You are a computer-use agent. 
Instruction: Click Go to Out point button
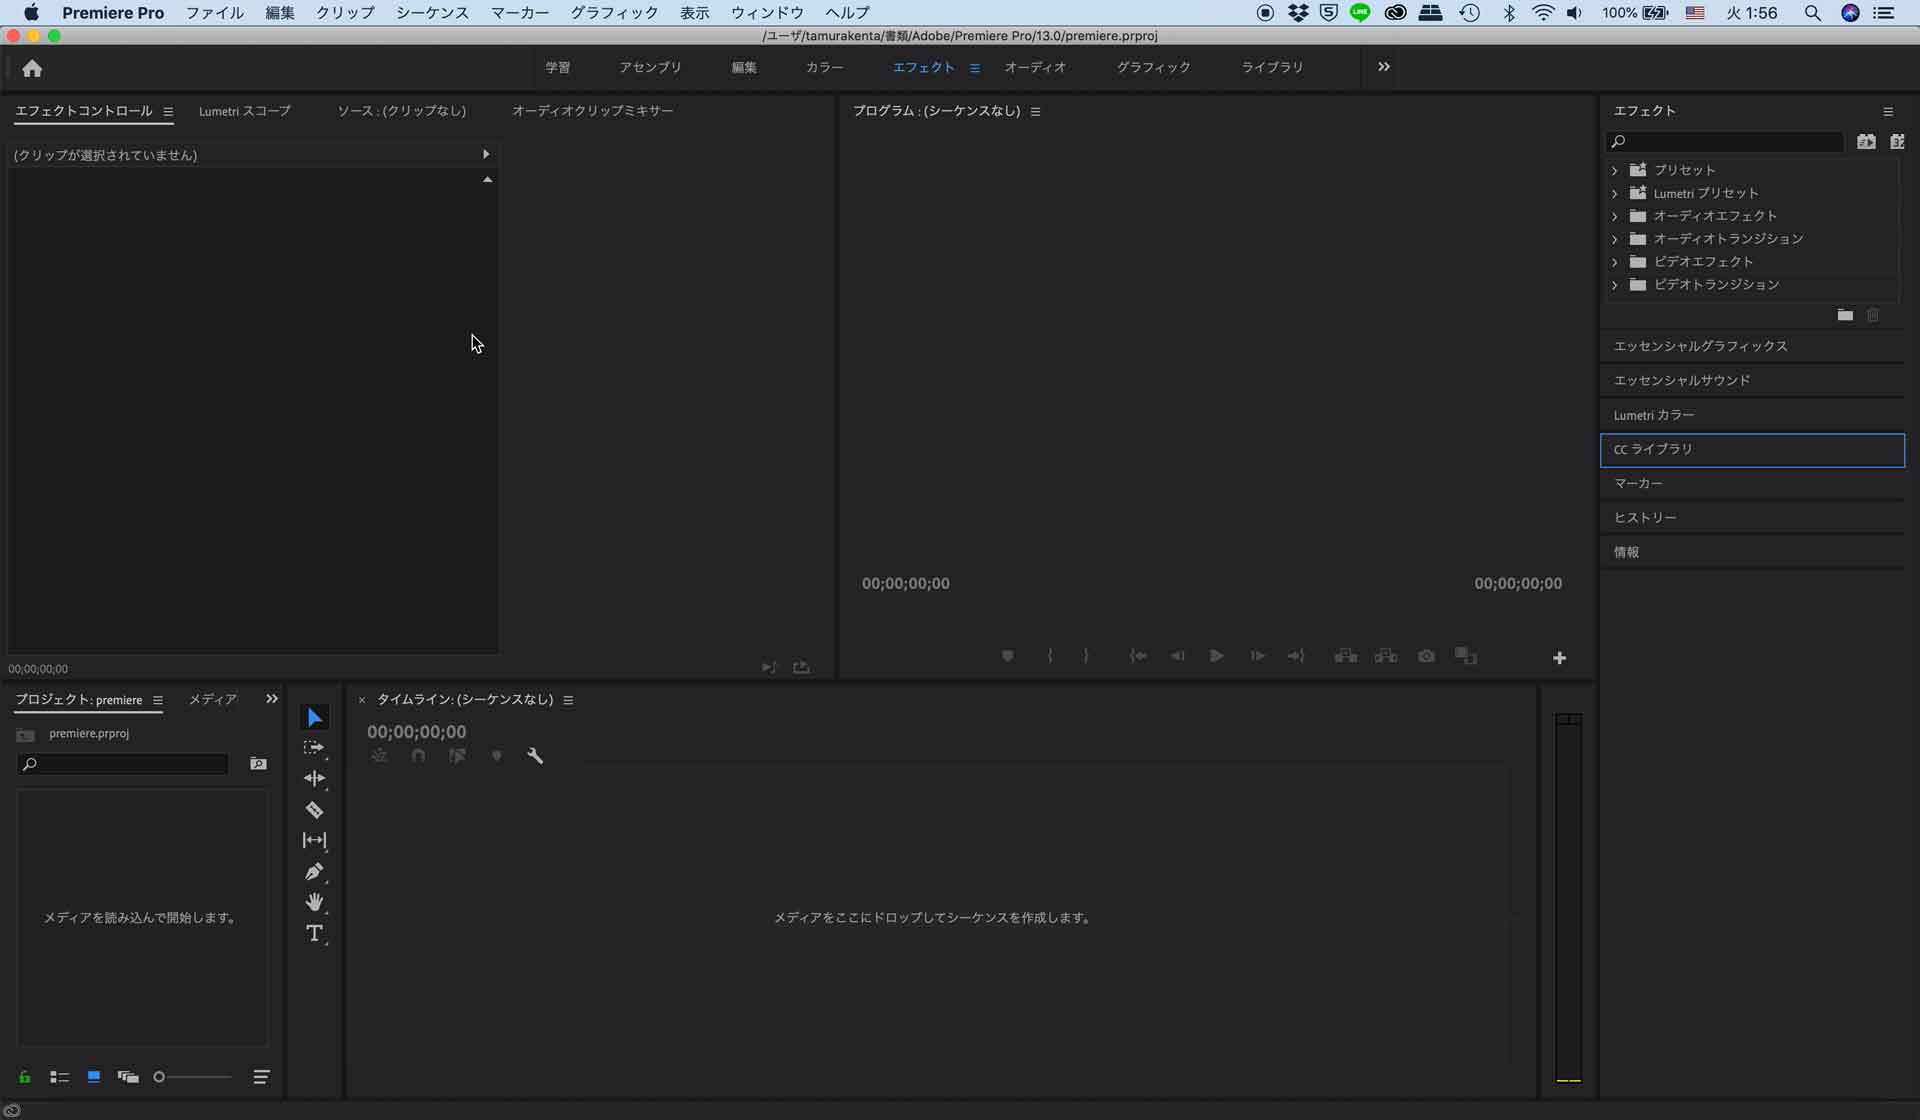(x=1296, y=656)
